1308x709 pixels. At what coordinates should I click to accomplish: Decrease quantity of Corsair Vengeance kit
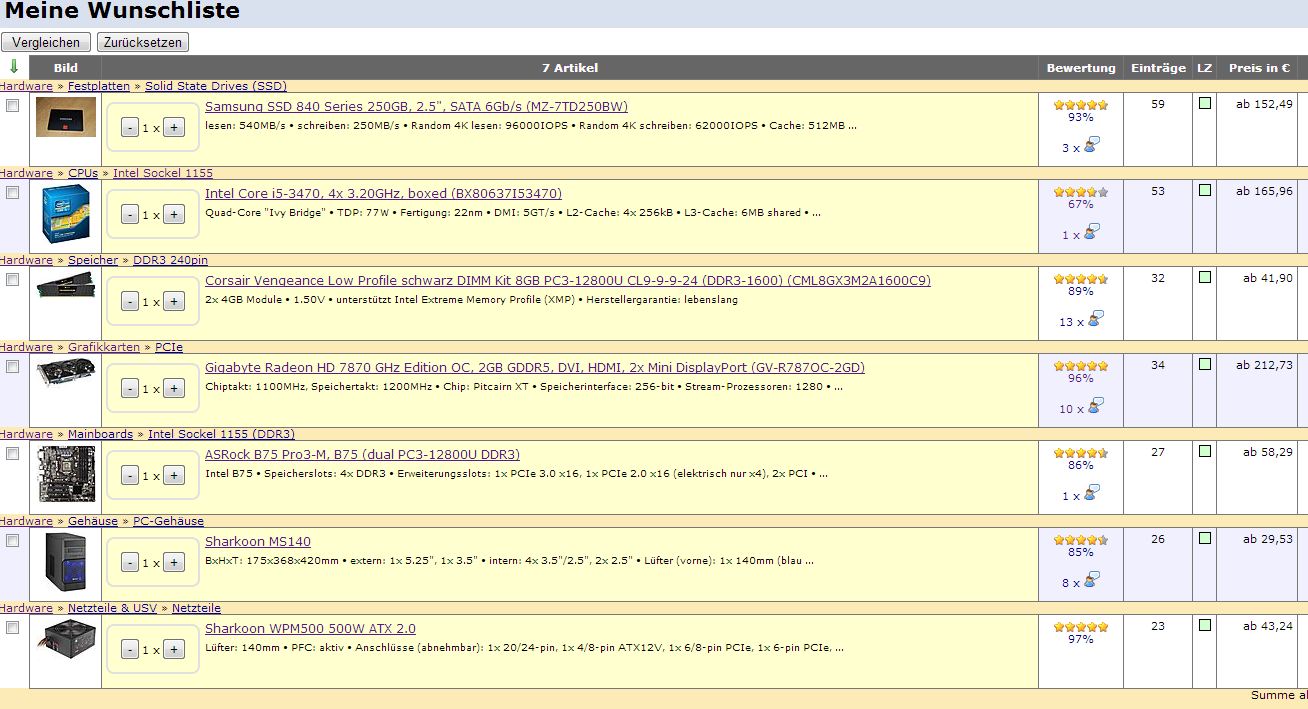tap(130, 302)
